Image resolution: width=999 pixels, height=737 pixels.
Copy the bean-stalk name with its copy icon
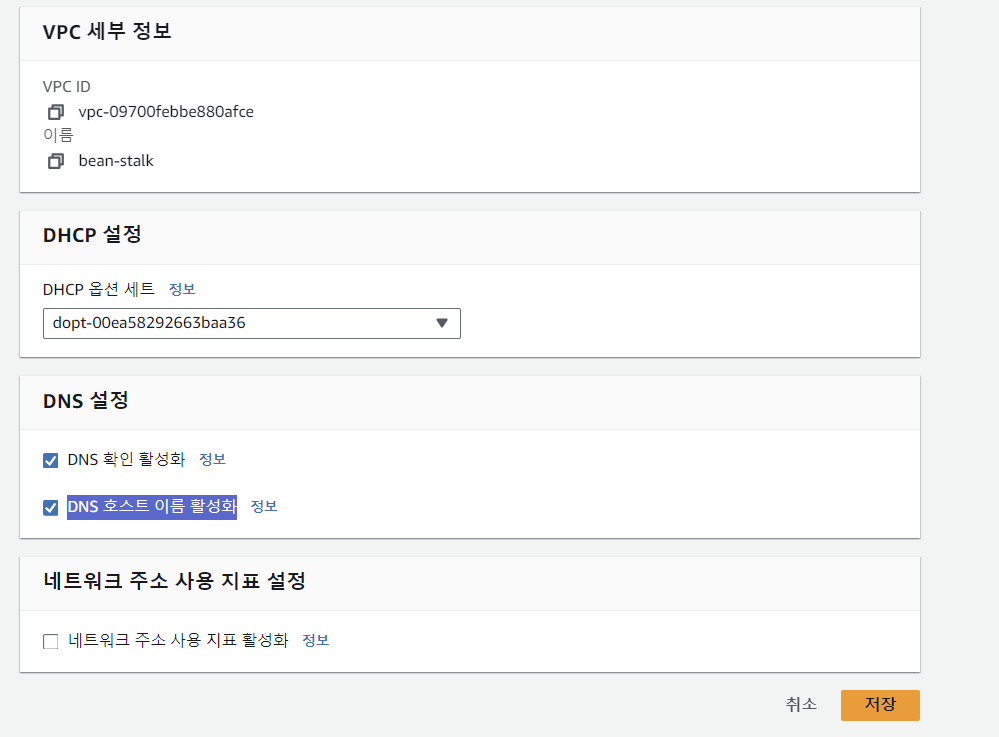(x=56, y=161)
